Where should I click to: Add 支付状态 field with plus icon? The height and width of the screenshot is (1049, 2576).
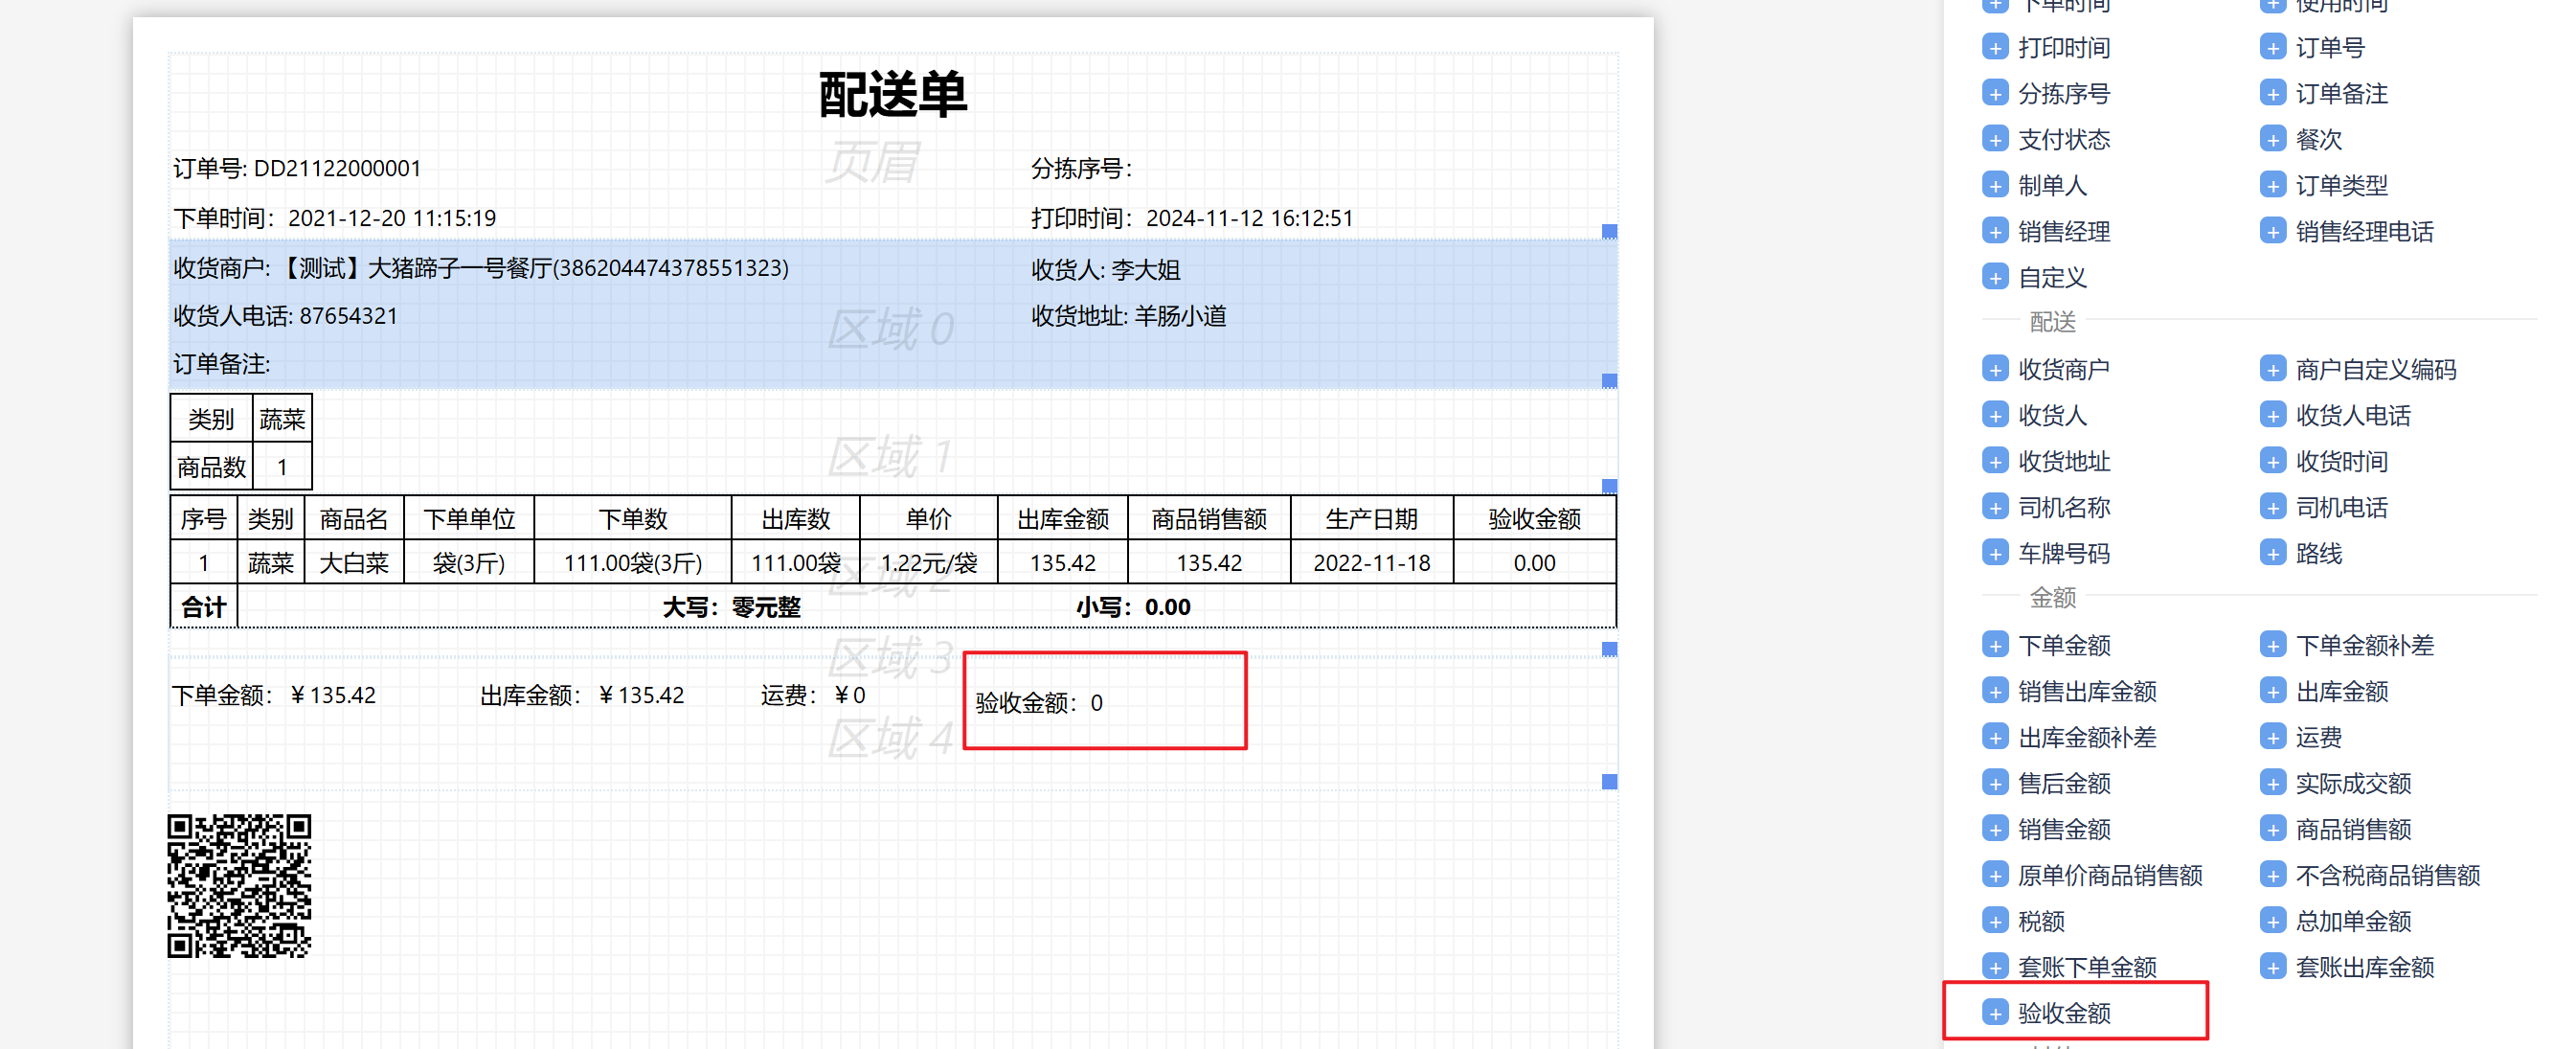point(1994,139)
